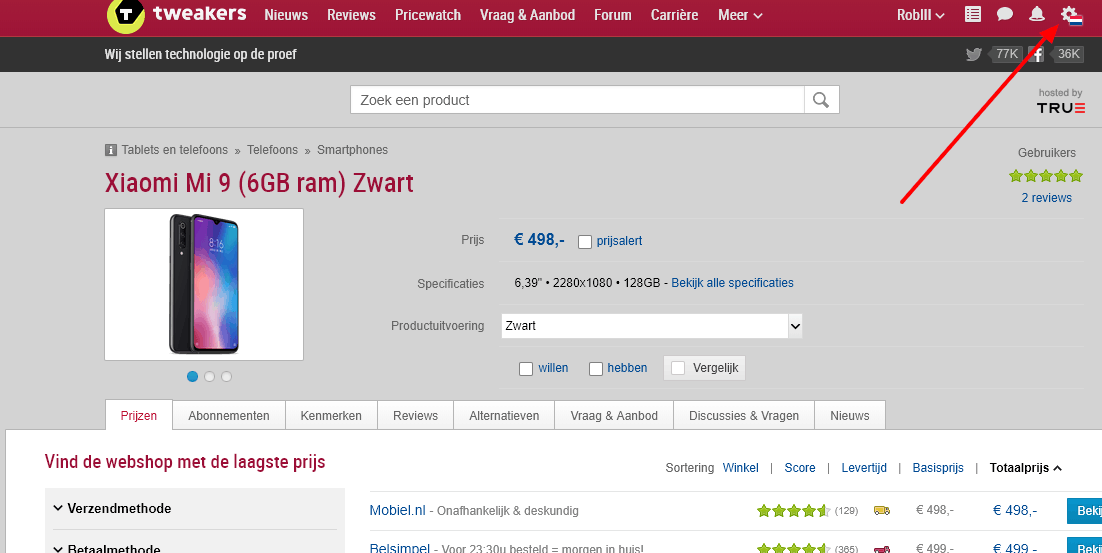Open the RobIII user menu
The height and width of the screenshot is (553, 1102).
[x=921, y=15]
